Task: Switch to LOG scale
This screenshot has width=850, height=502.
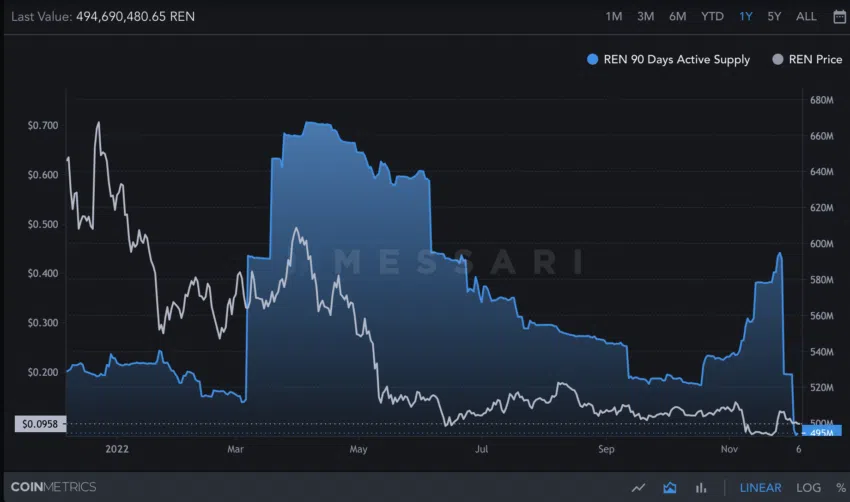Action: point(808,487)
